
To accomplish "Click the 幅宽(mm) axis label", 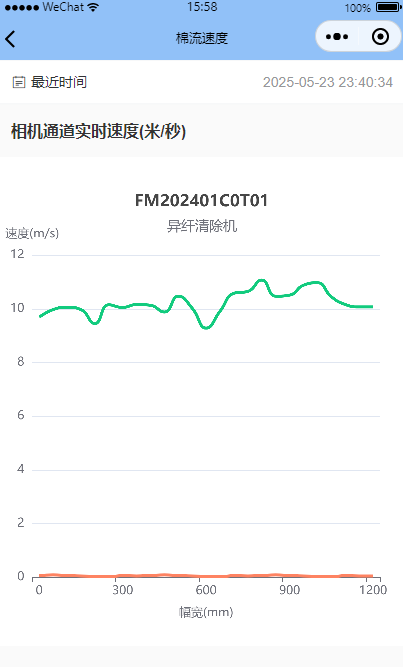I will coord(206,612).
